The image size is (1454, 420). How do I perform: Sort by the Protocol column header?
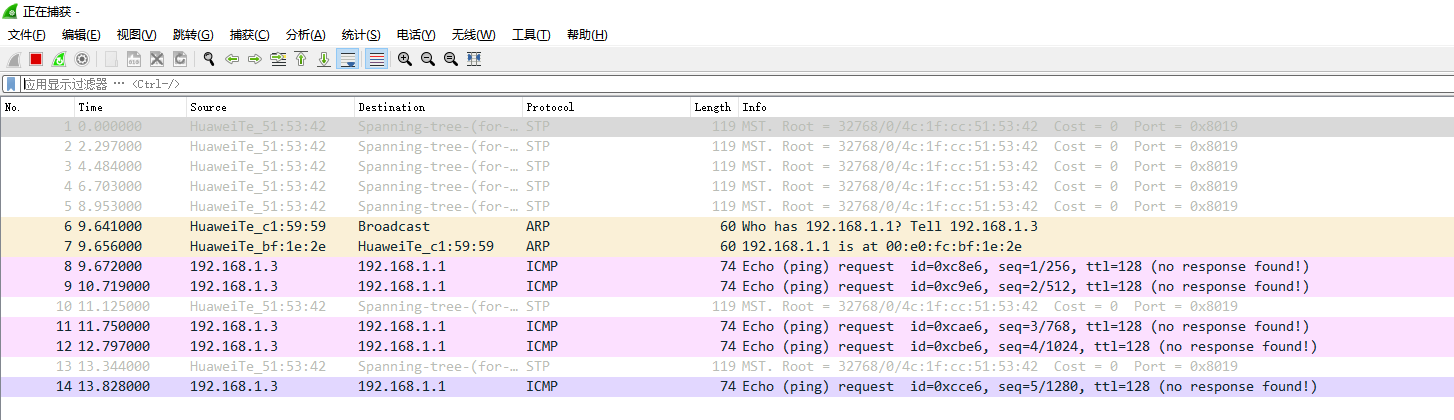[606, 107]
